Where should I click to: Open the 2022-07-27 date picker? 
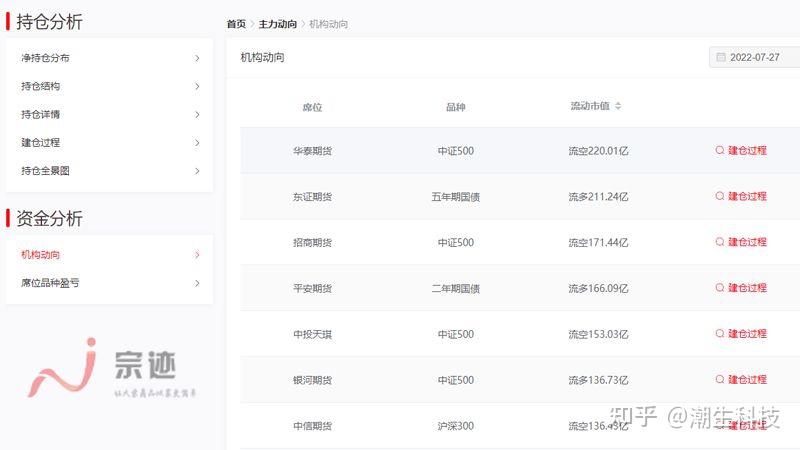755,57
